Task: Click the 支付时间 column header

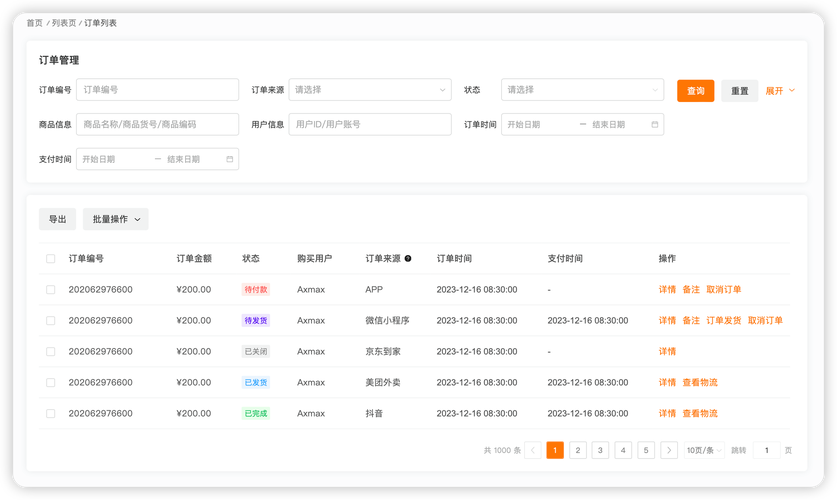Action: 565,259
